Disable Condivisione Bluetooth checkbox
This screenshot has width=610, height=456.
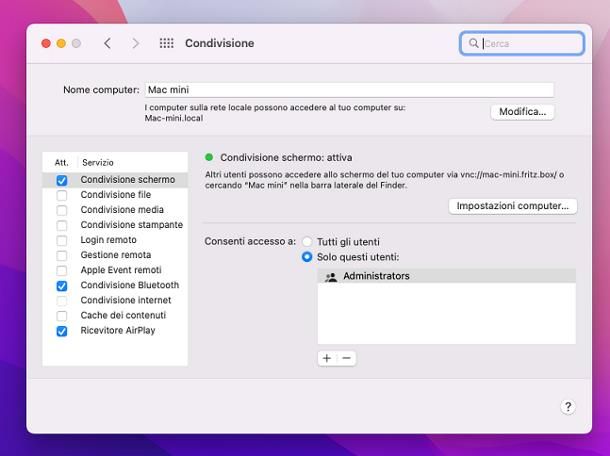pos(61,286)
